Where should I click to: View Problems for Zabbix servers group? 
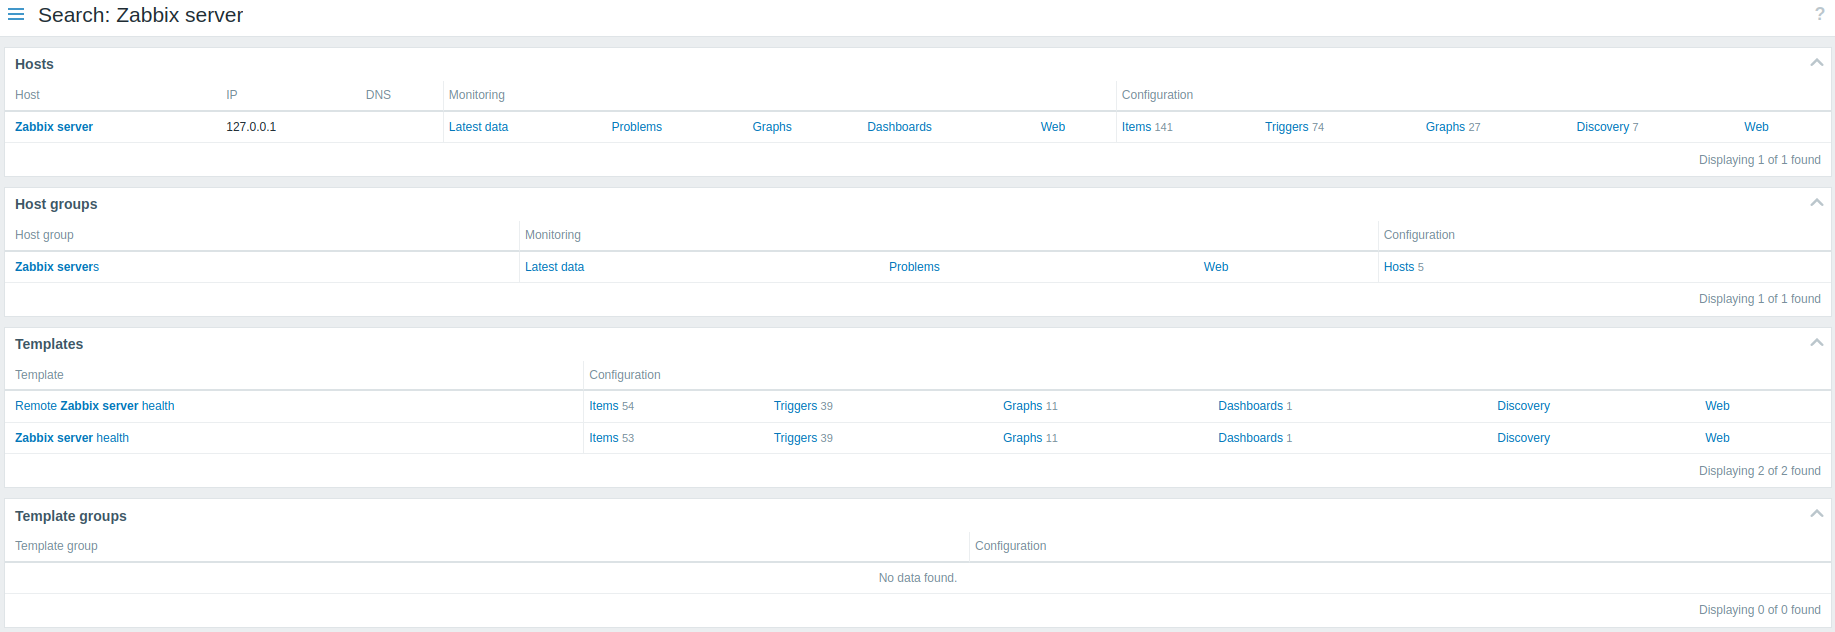coord(914,267)
